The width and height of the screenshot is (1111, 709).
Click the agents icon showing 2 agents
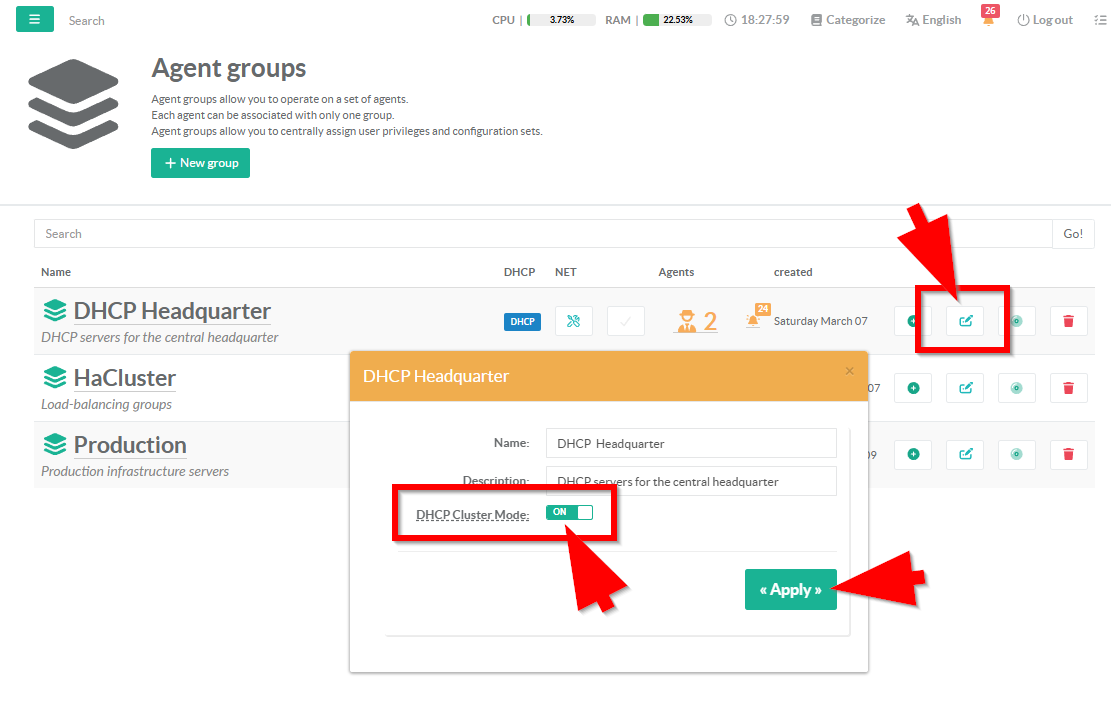(x=697, y=321)
